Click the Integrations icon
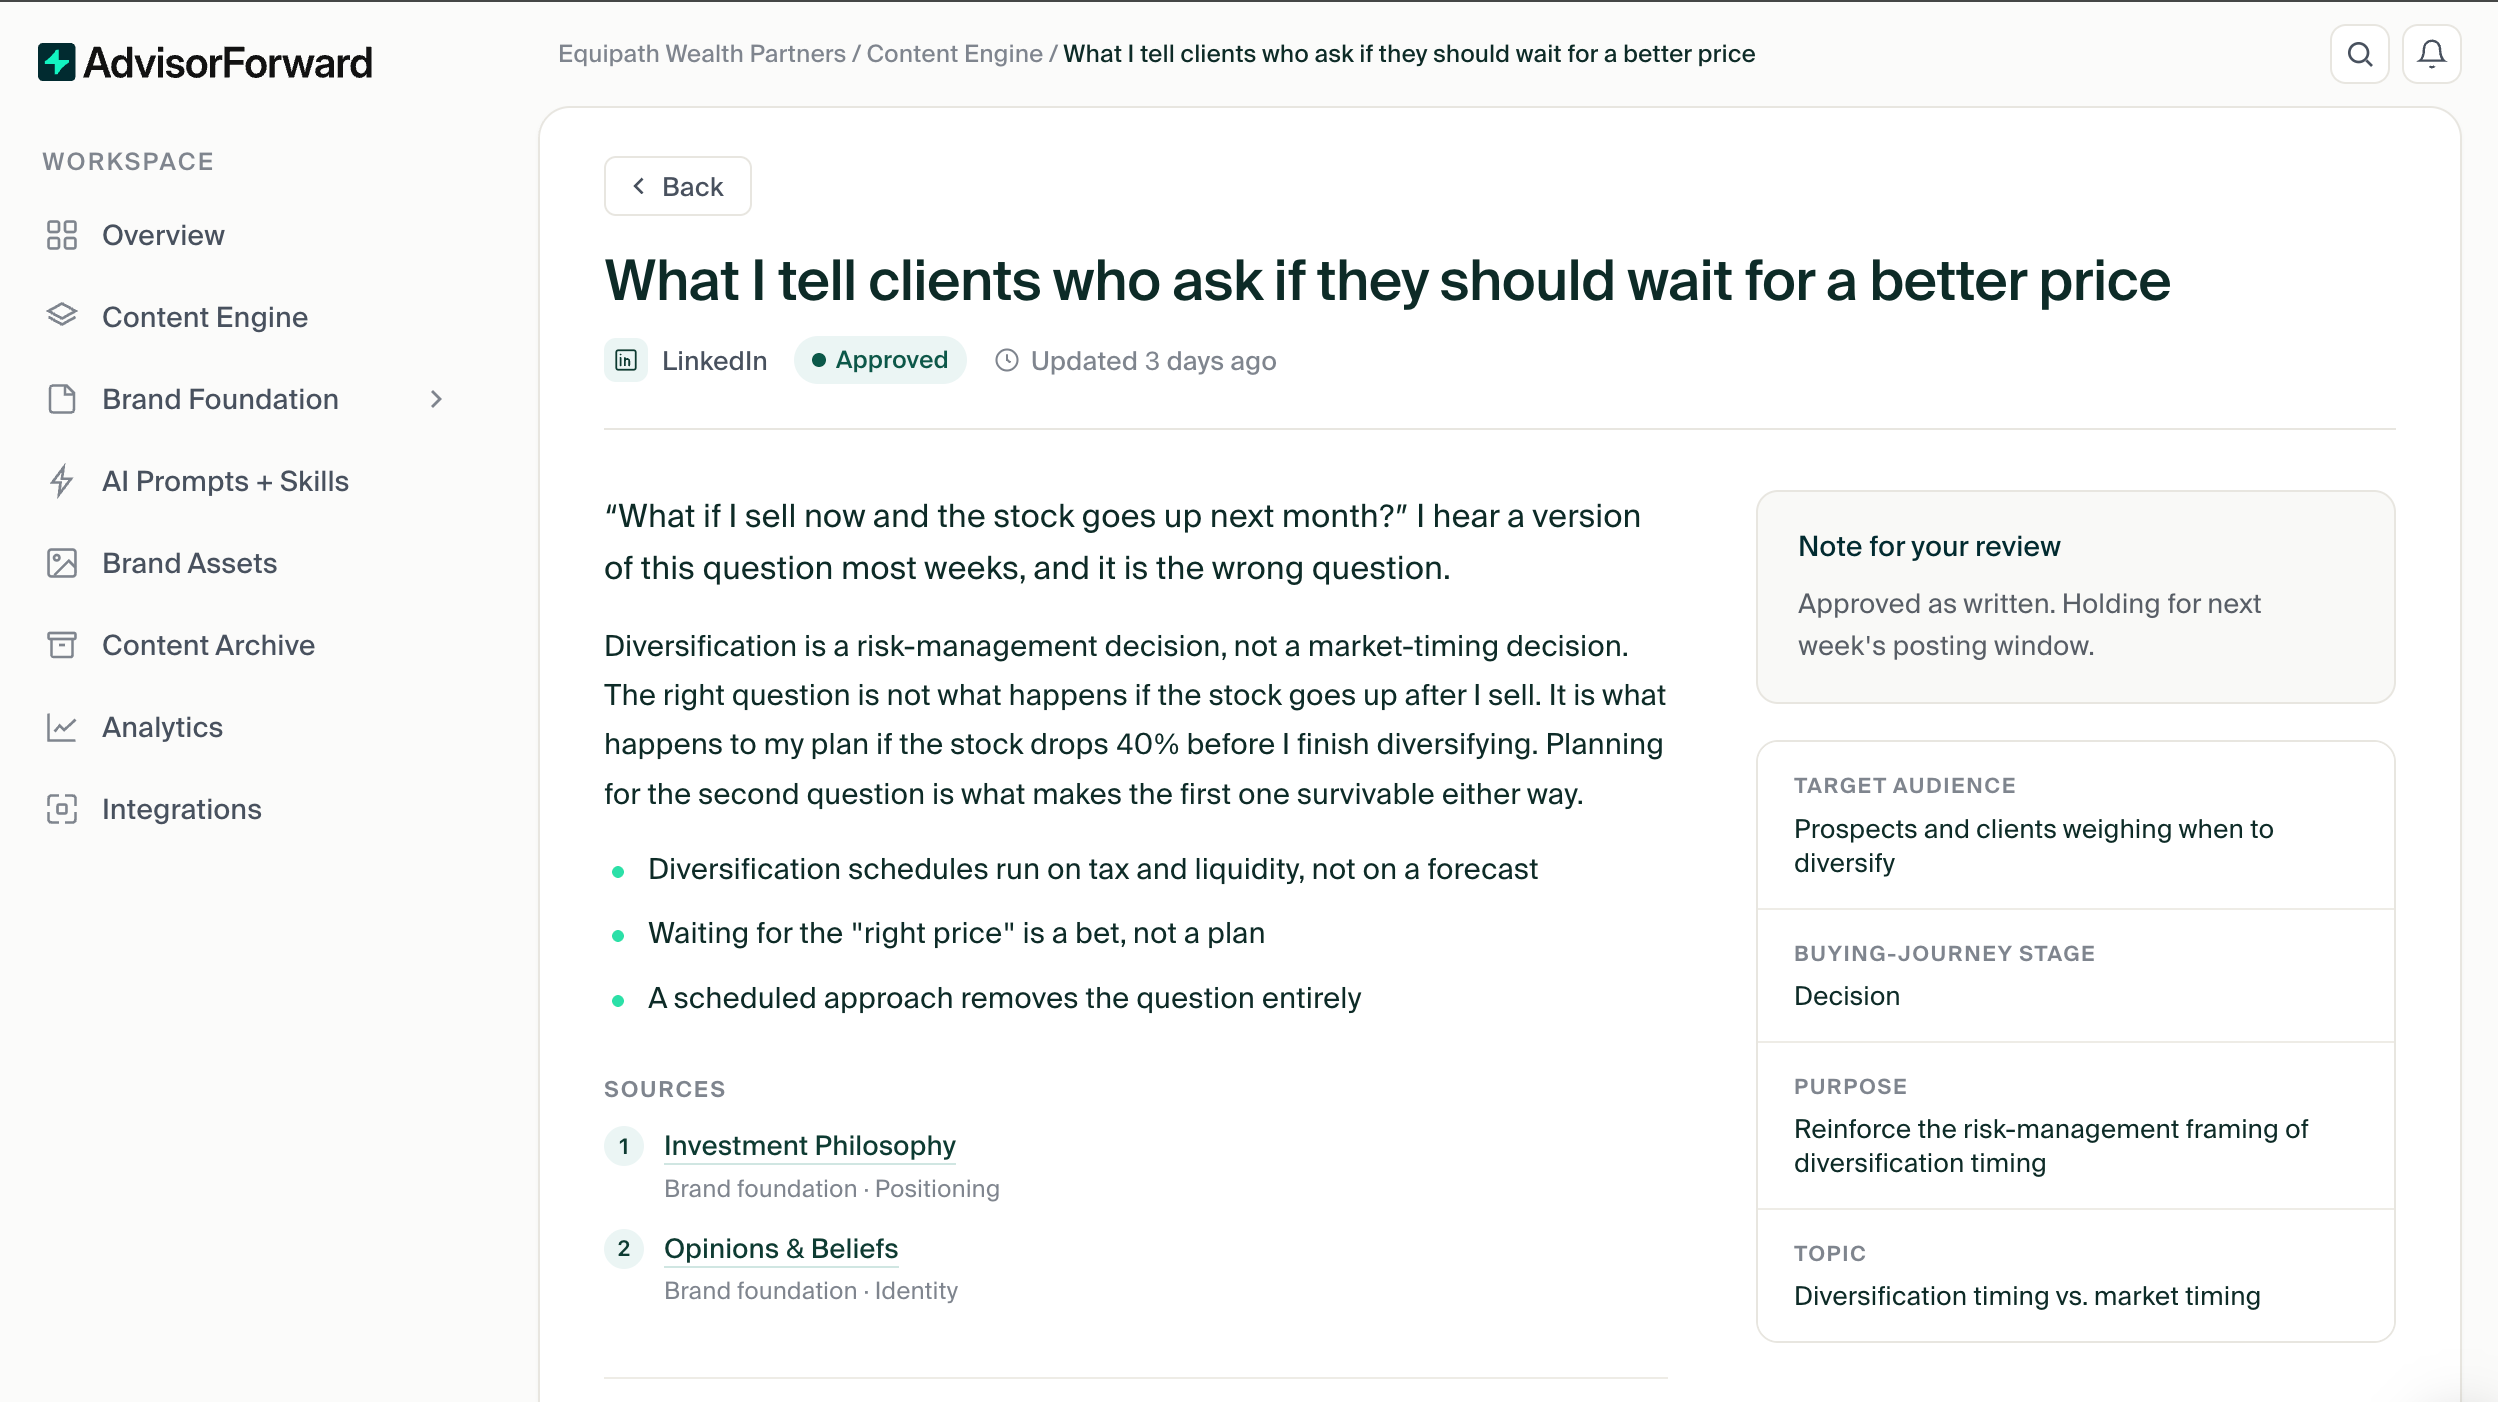This screenshot has width=2498, height=1402. pyautogui.click(x=62, y=809)
